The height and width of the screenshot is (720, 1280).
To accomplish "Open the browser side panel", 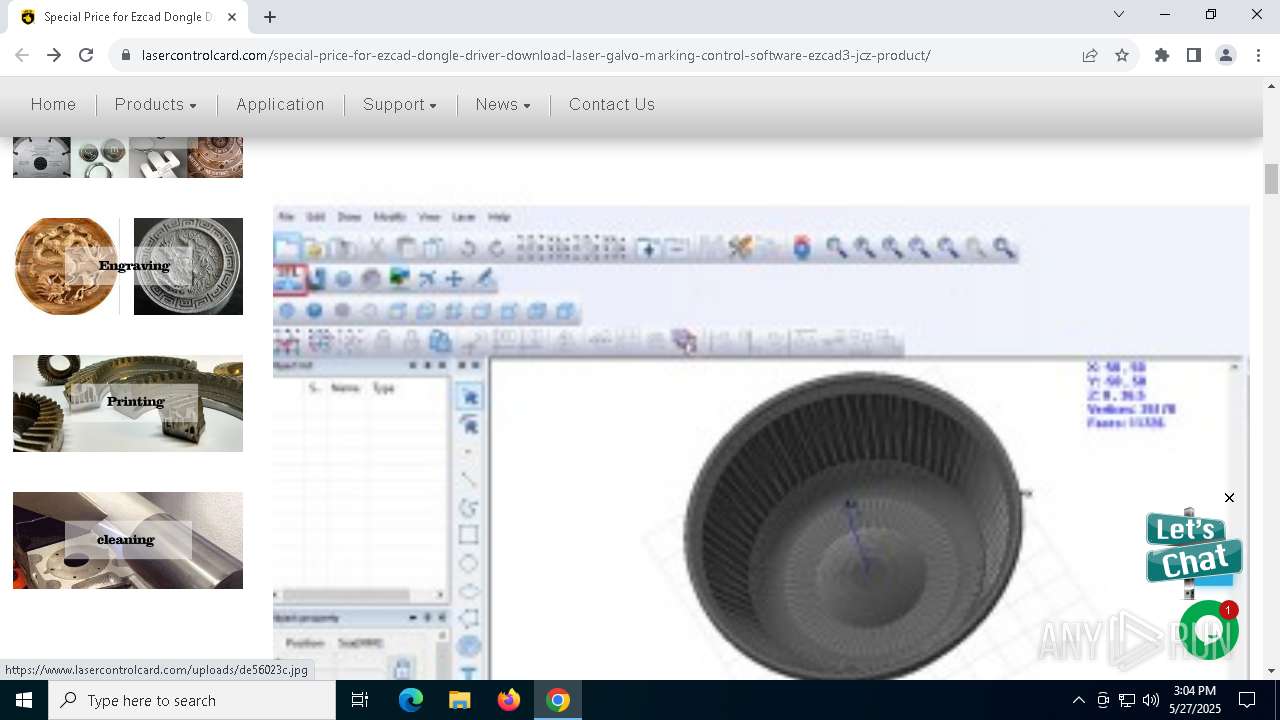I will [x=1194, y=55].
